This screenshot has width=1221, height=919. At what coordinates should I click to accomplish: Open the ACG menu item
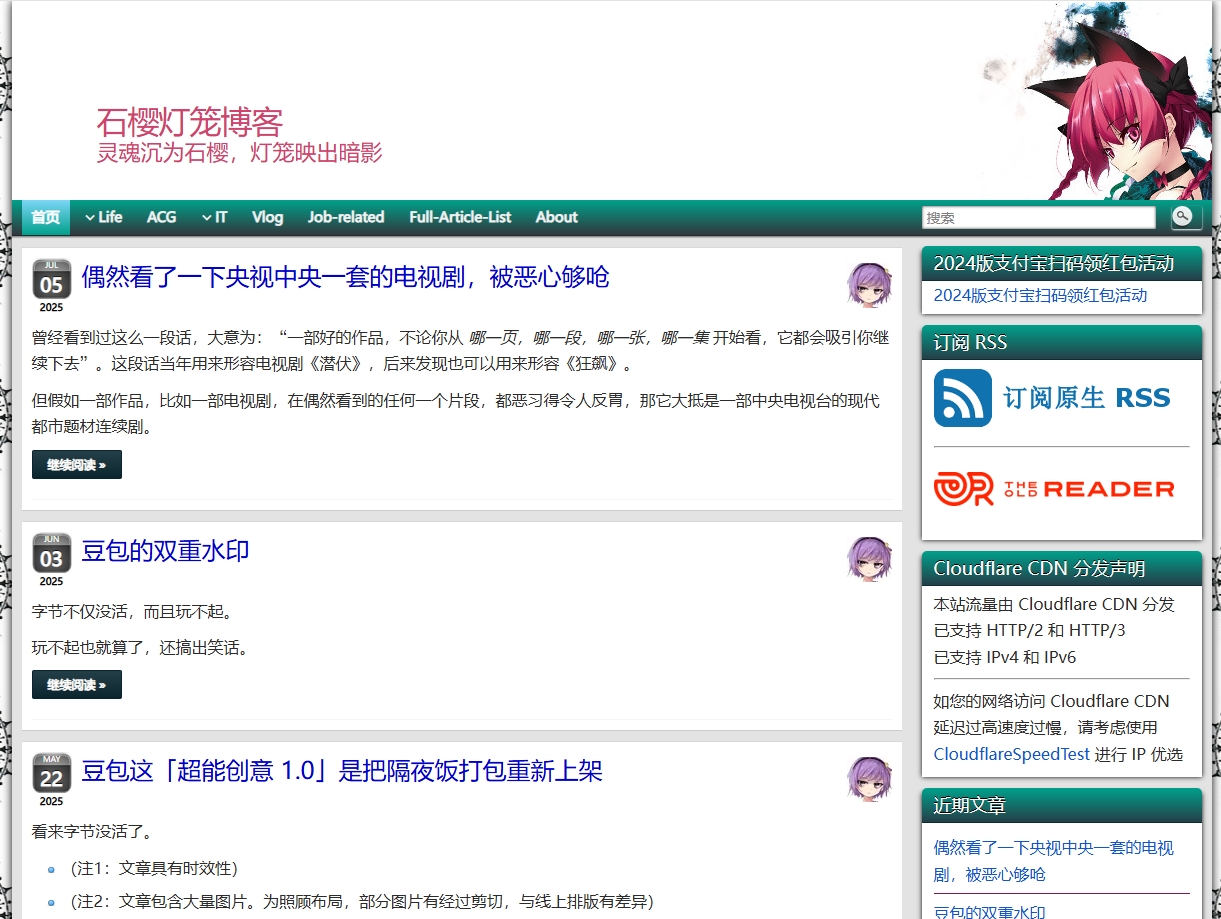click(161, 217)
